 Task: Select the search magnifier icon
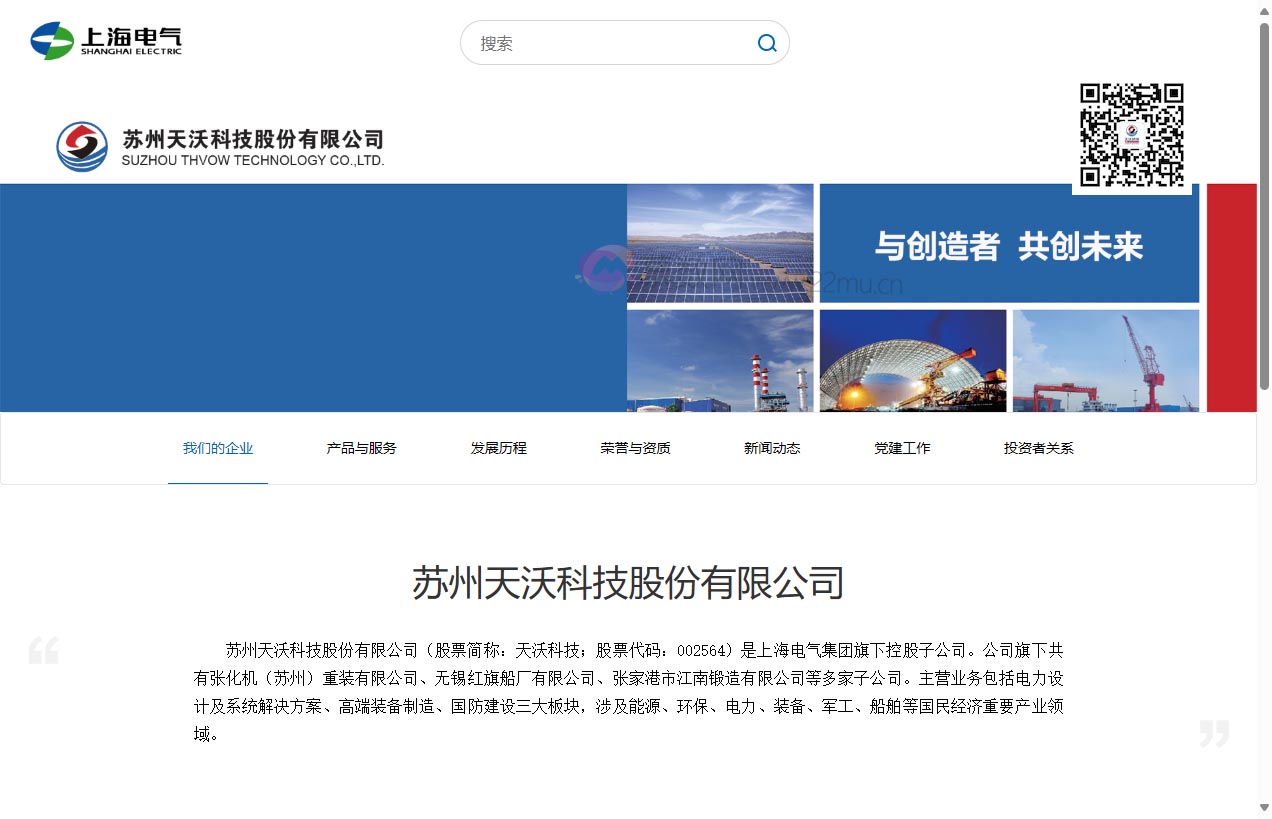click(x=766, y=43)
